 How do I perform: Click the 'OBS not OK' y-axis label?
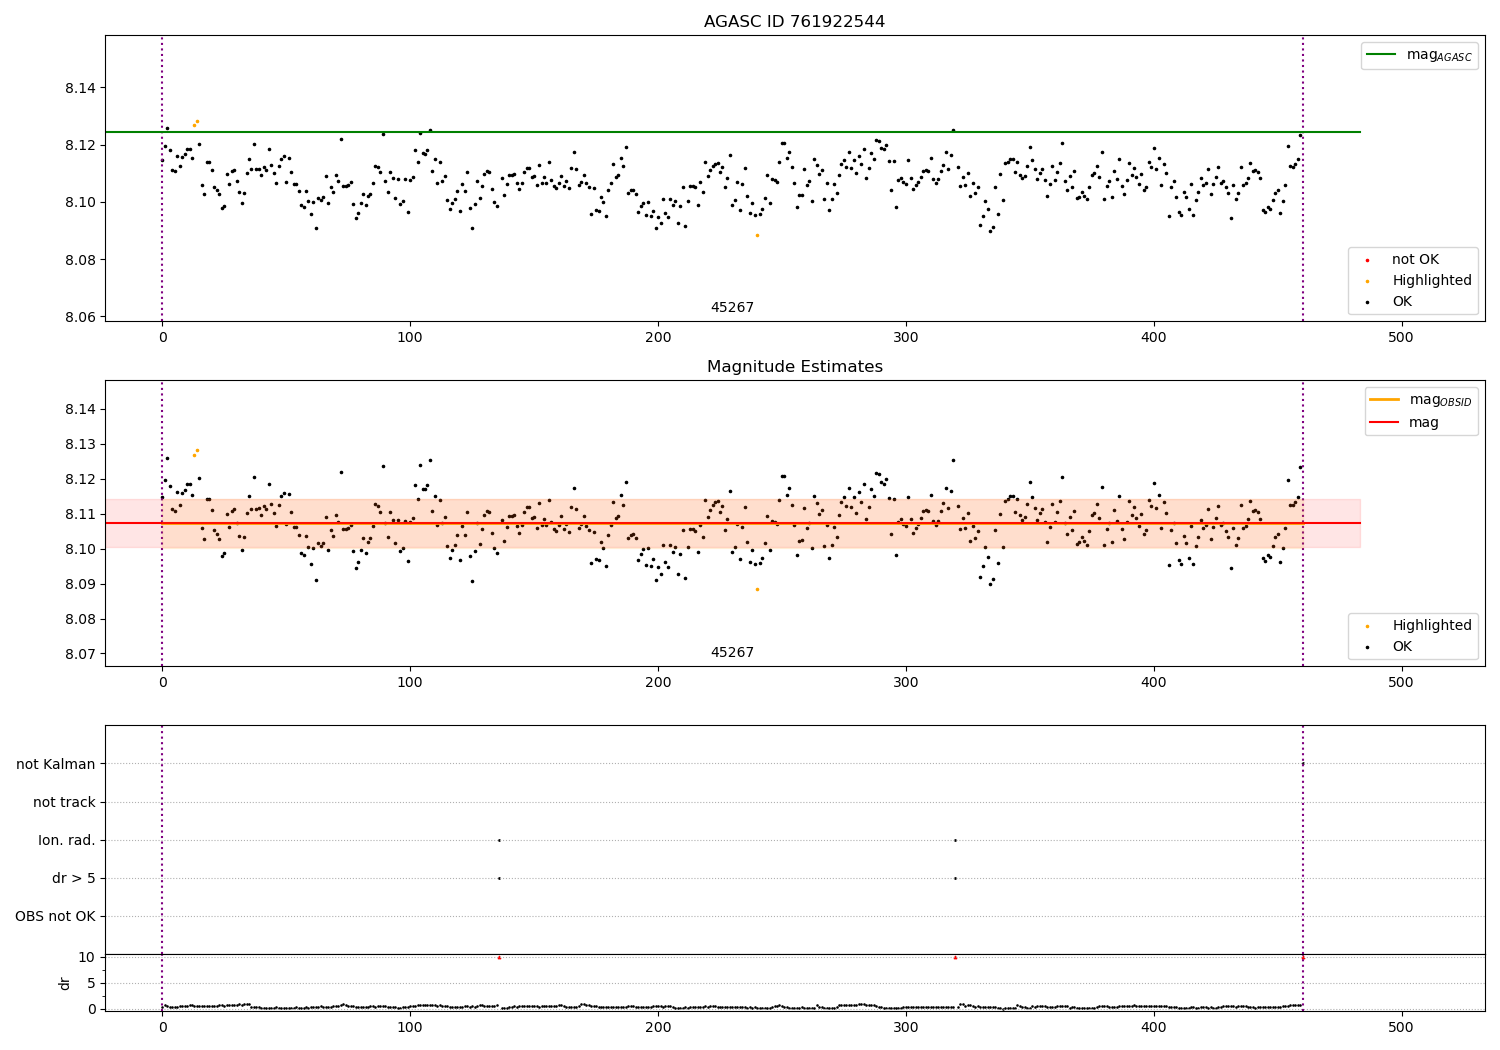56,917
